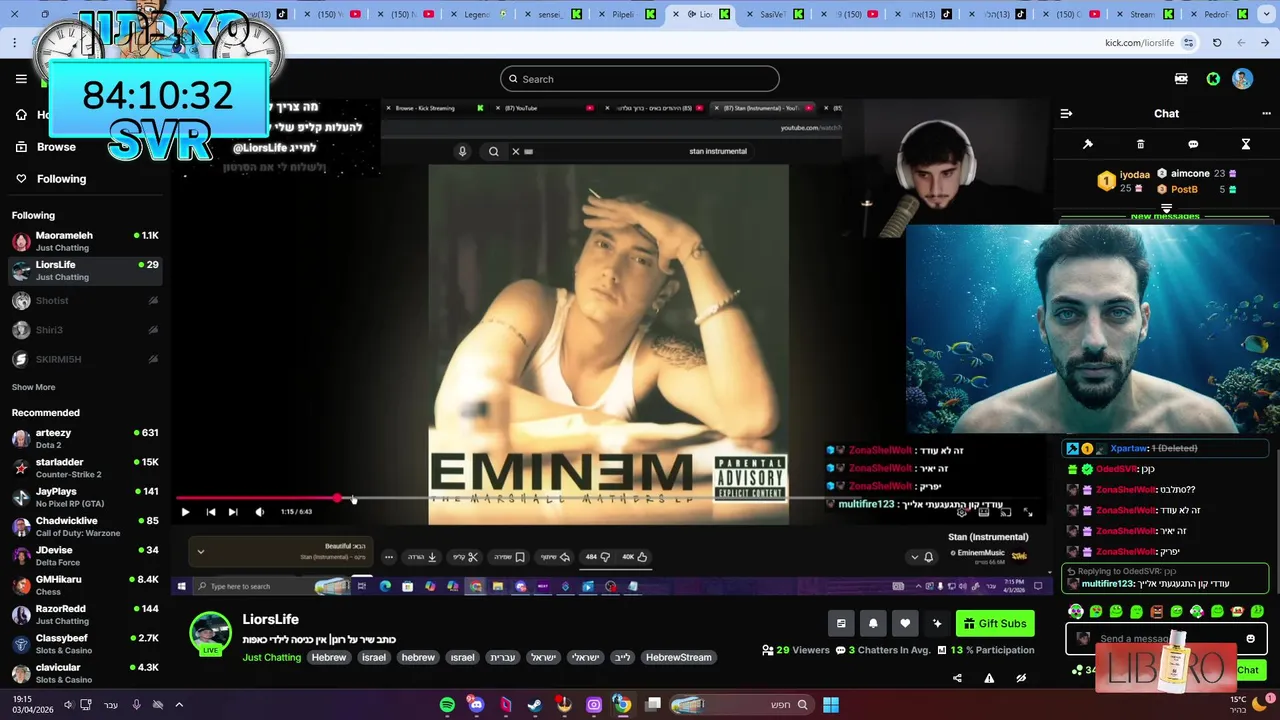Click the Send a message chat input

[1165, 639]
